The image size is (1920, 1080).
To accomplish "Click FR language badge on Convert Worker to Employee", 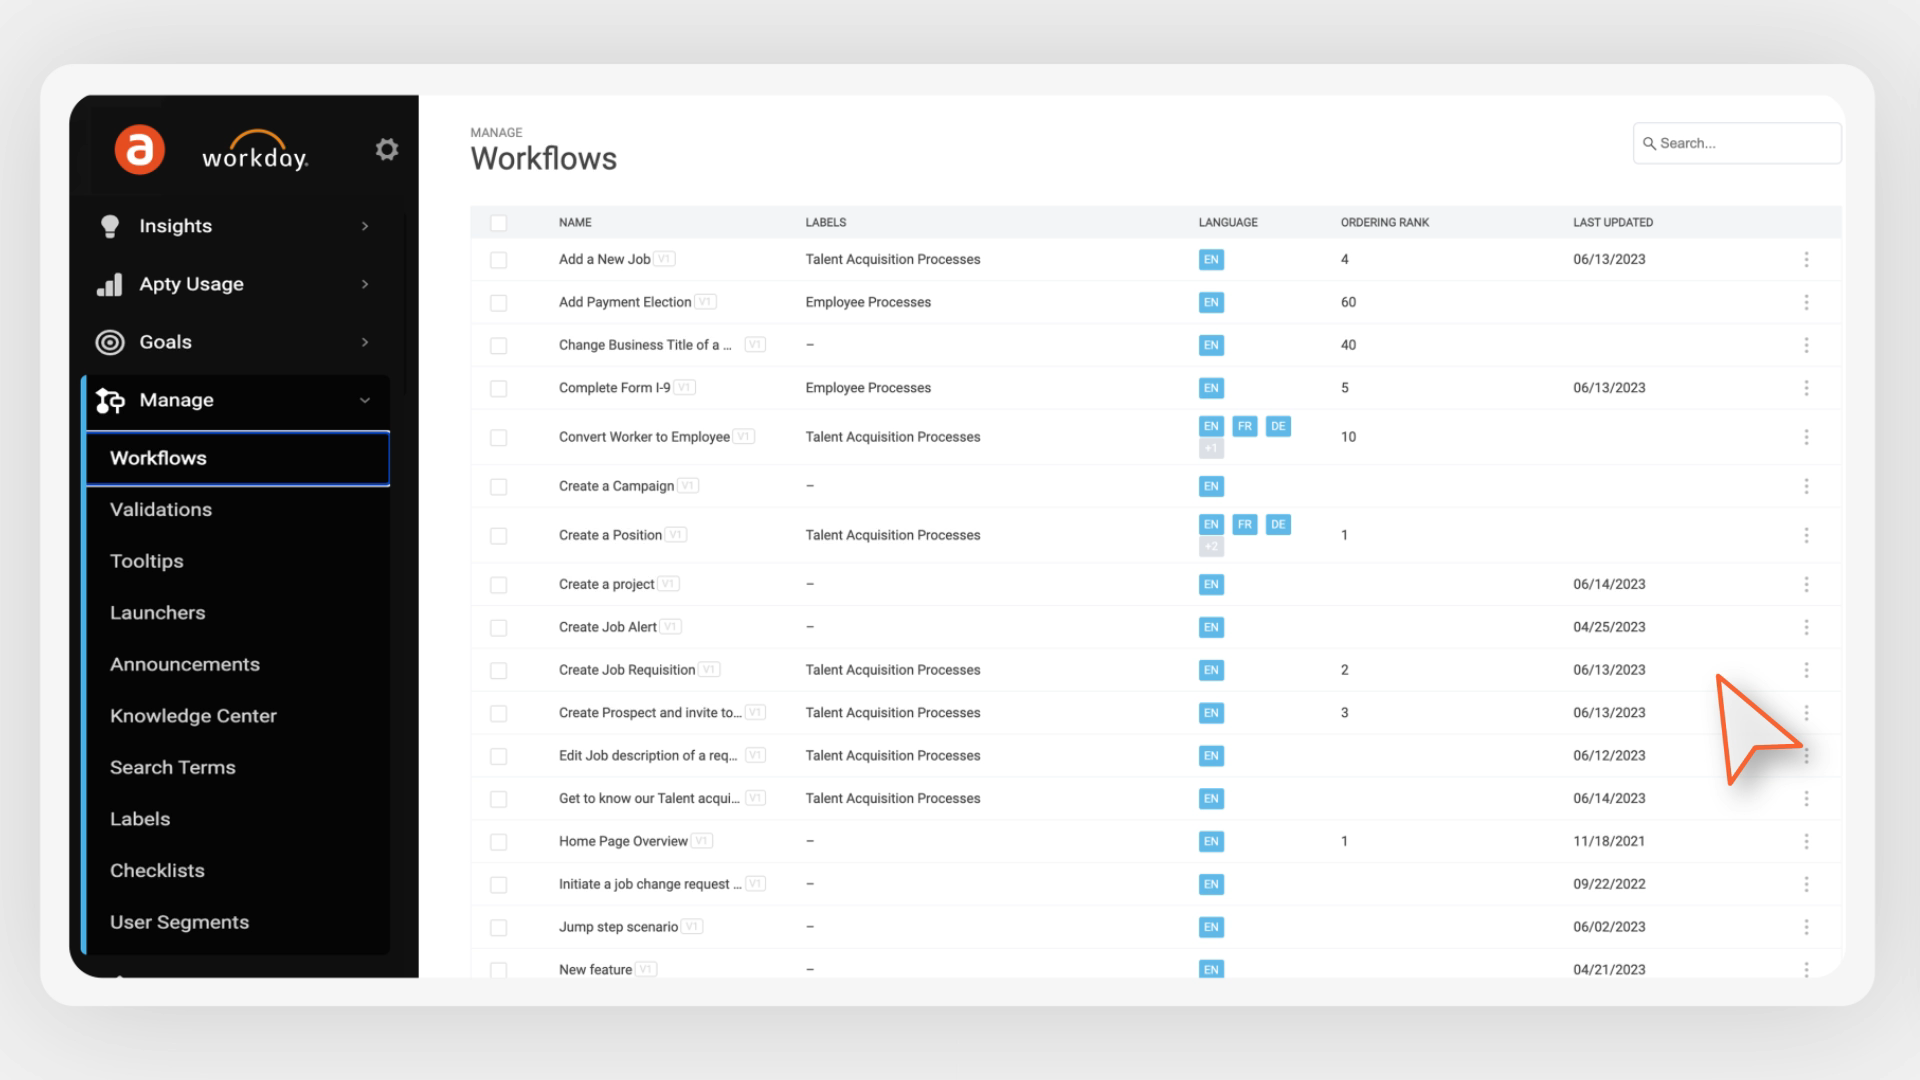I will point(1244,427).
